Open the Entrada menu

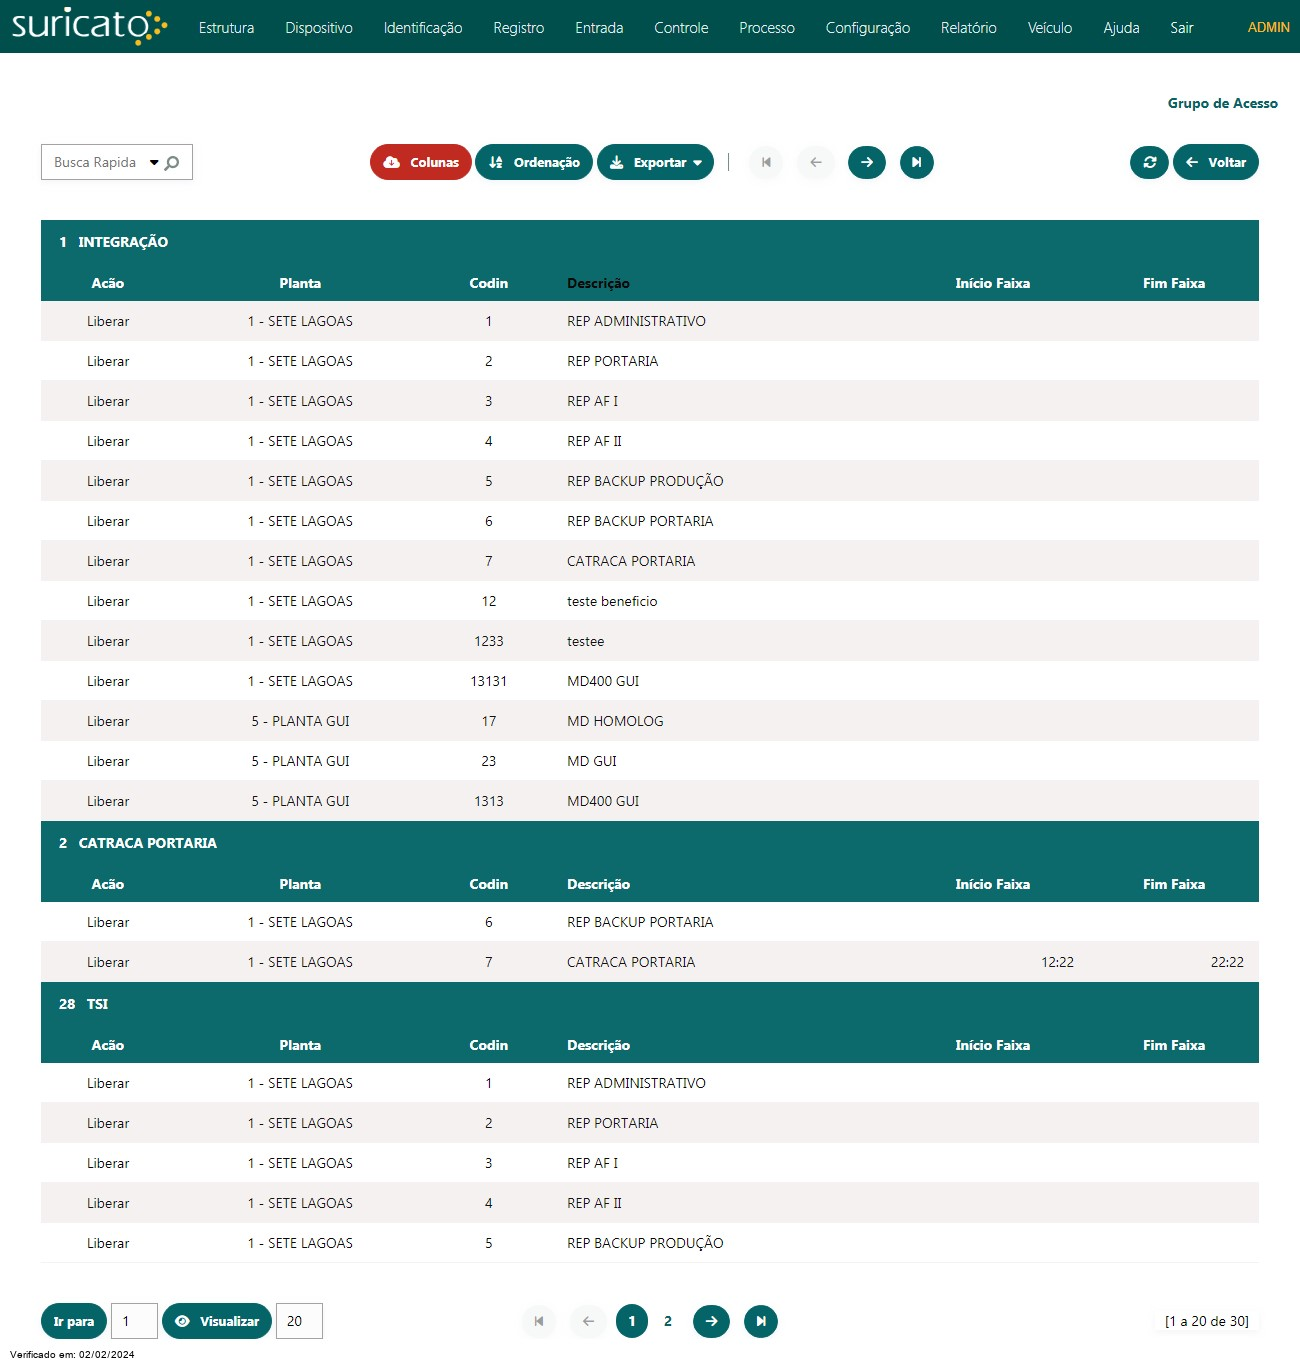tap(599, 28)
